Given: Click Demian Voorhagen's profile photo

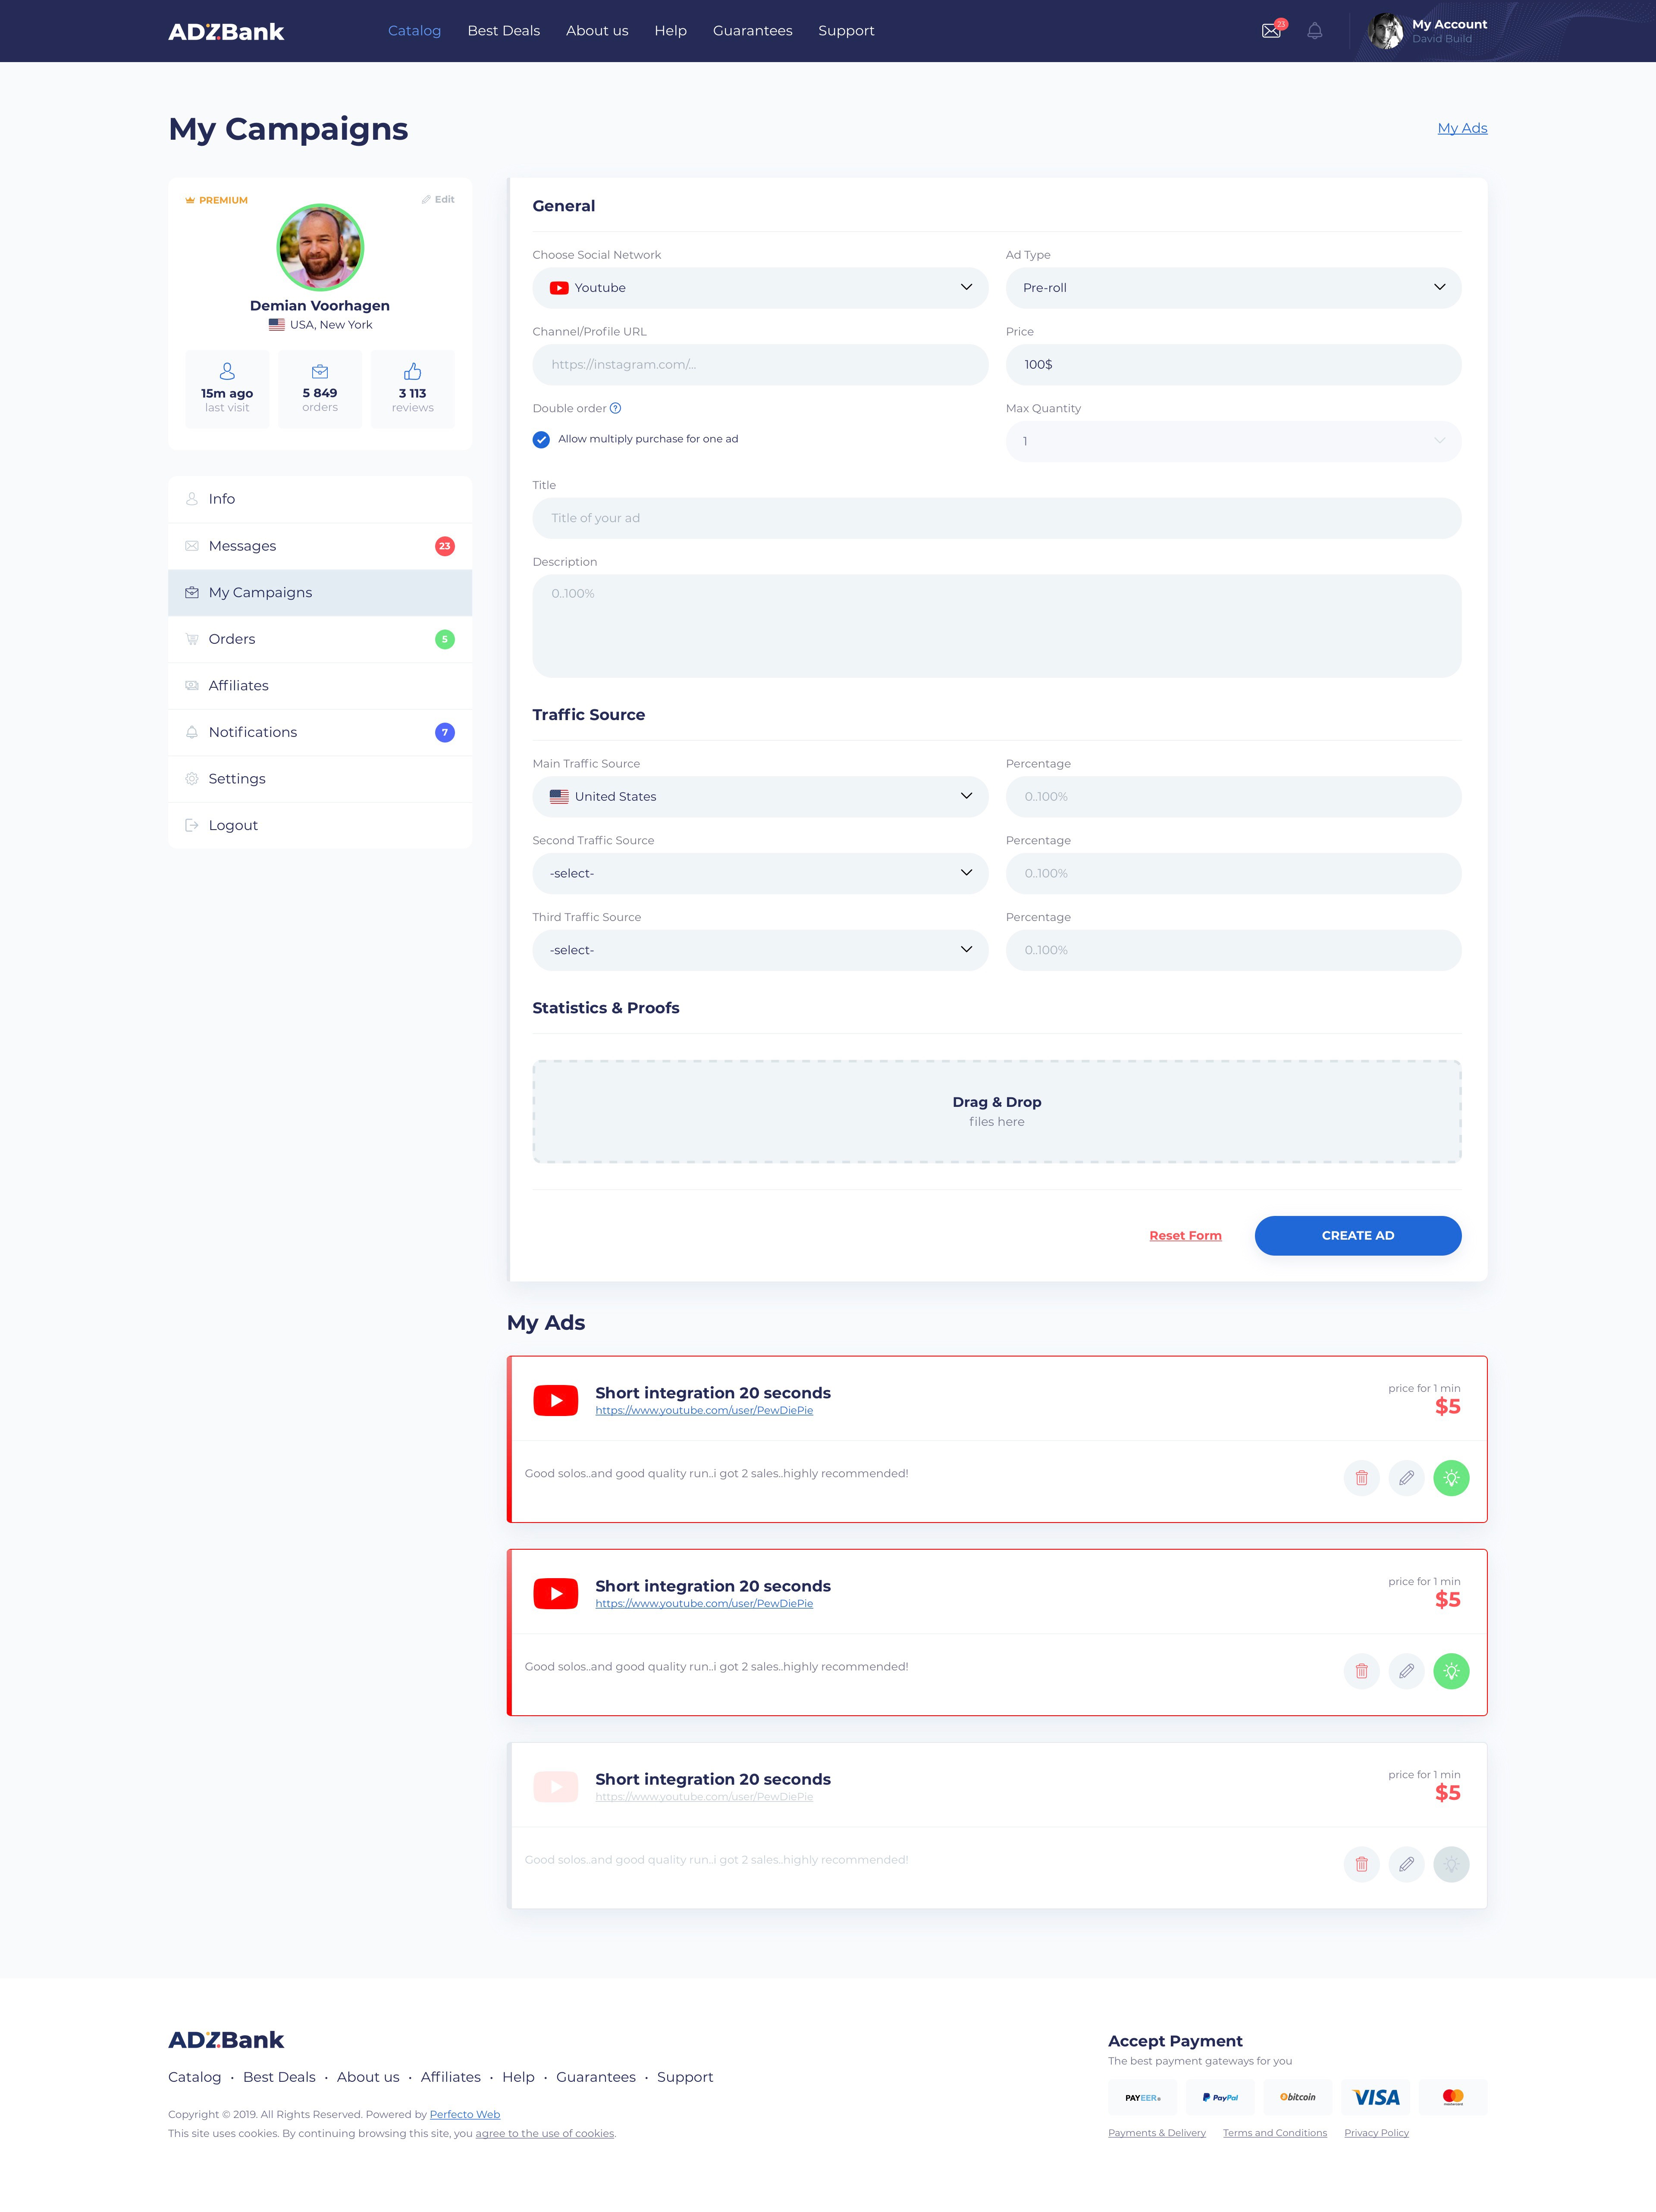Looking at the screenshot, I should pyautogui.click(x=320, y=247).
